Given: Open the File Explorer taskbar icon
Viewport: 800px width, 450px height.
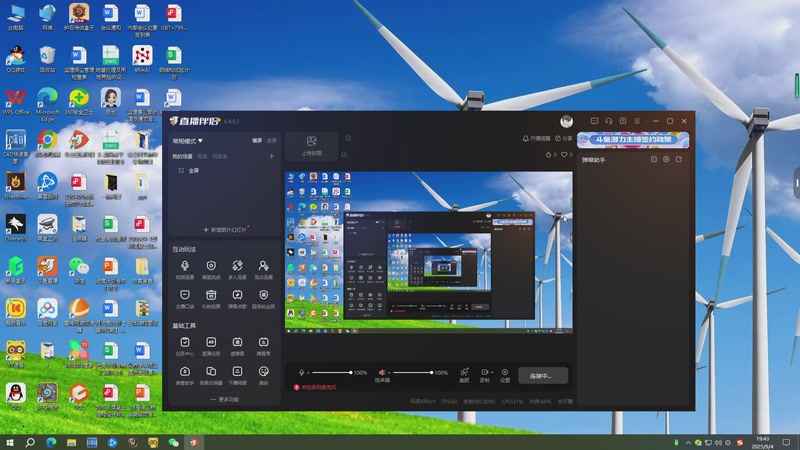Looking at the screenshot, I should (71, 442).
